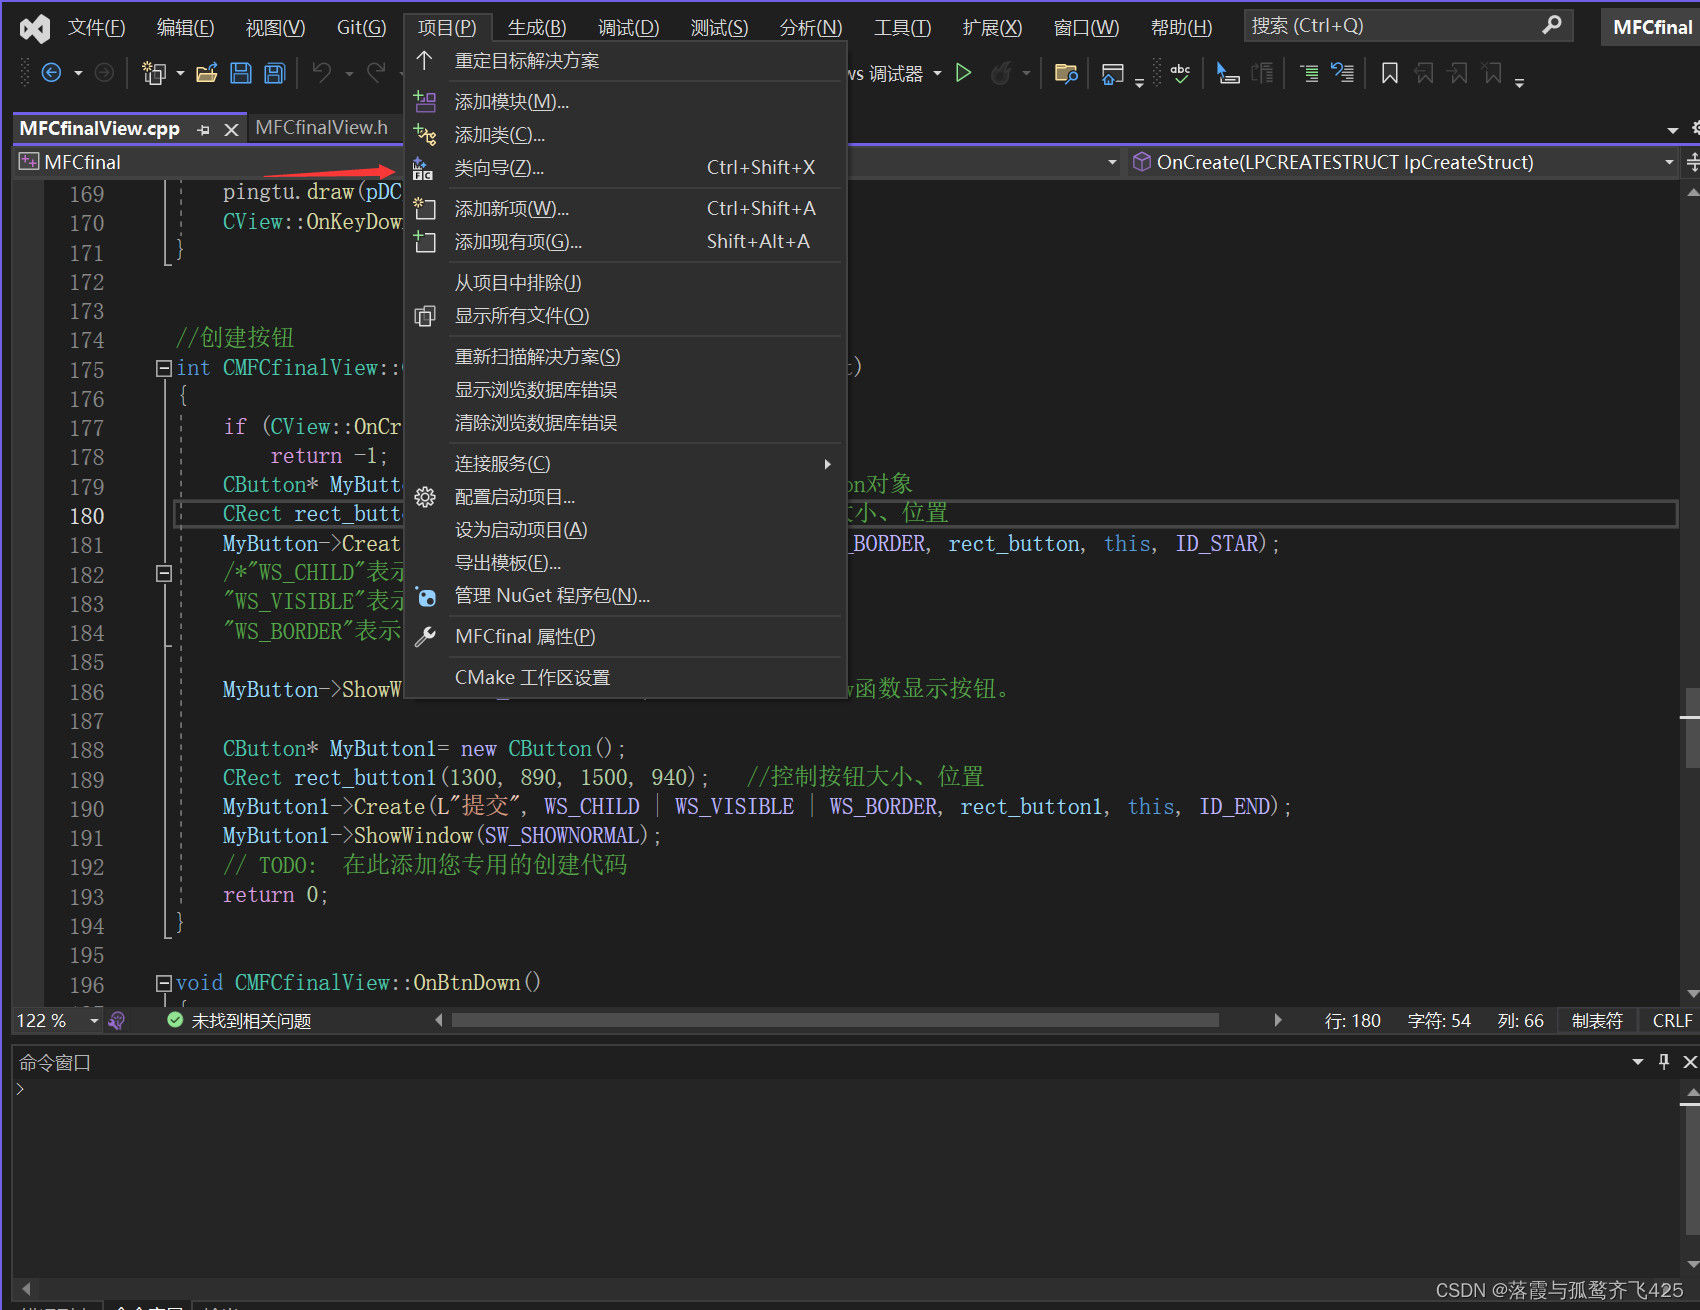Open the debugger target dropdown arrow

[937, 73]
